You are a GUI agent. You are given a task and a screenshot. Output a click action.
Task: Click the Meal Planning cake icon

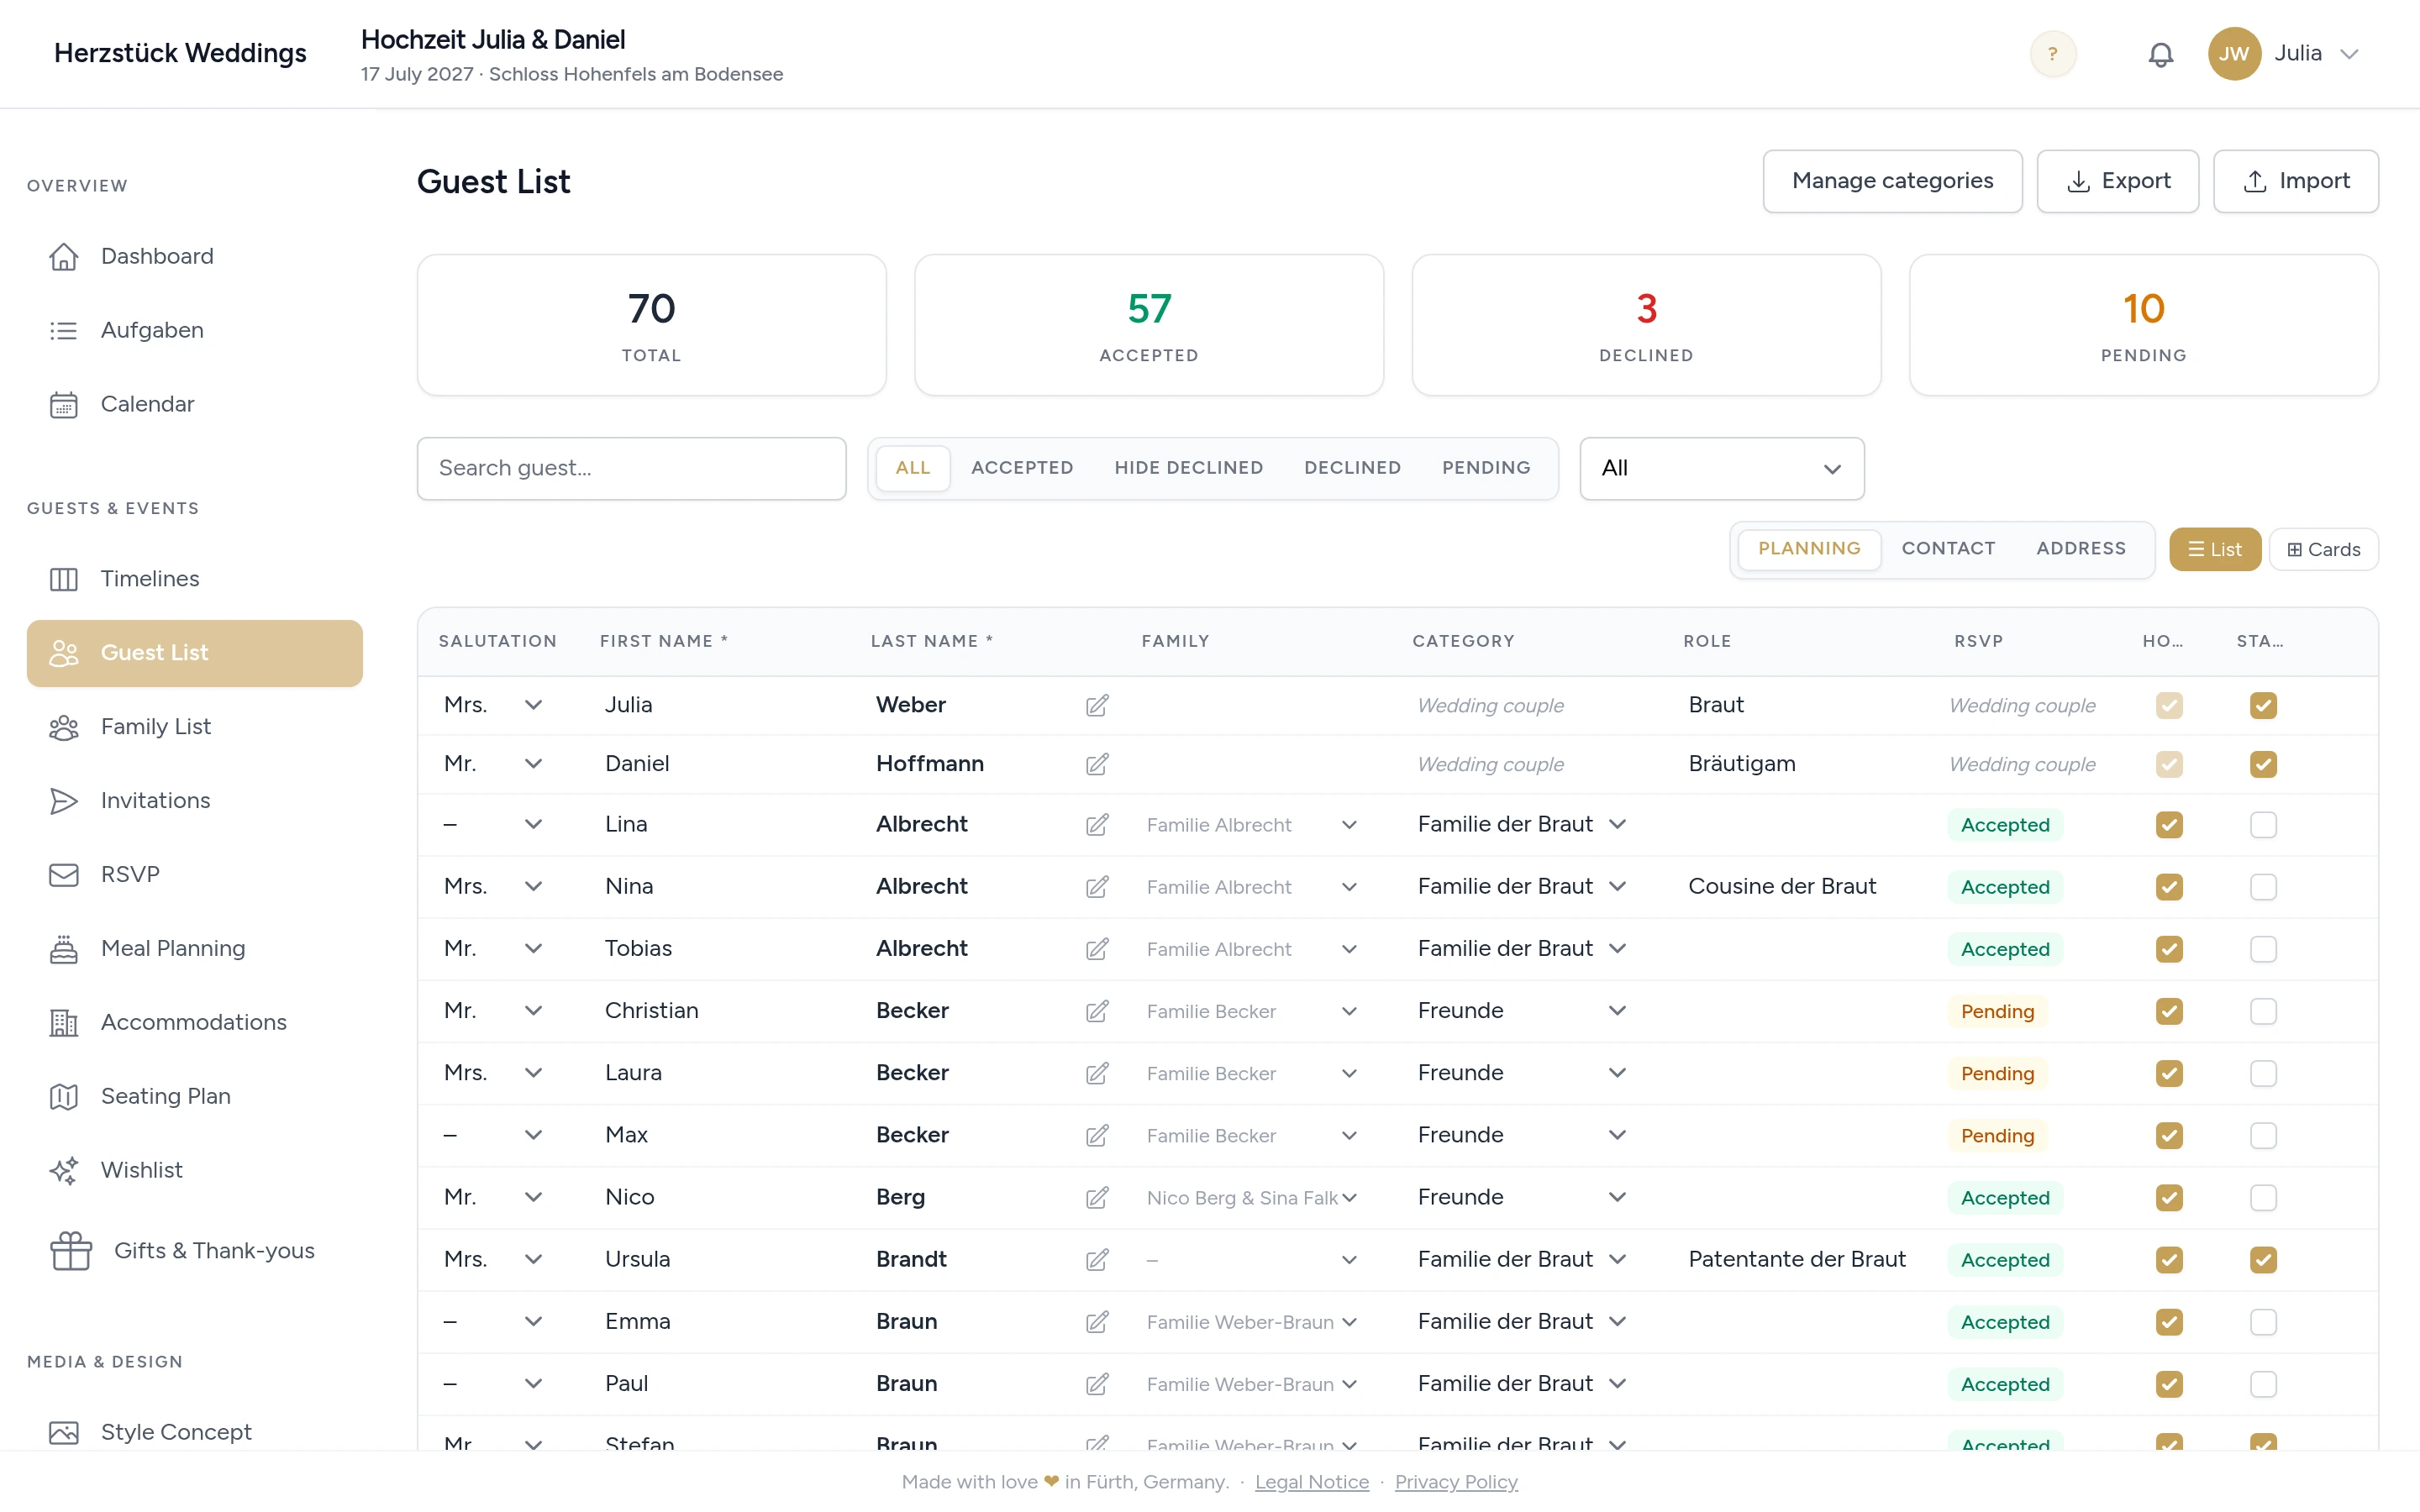point(64,949)
